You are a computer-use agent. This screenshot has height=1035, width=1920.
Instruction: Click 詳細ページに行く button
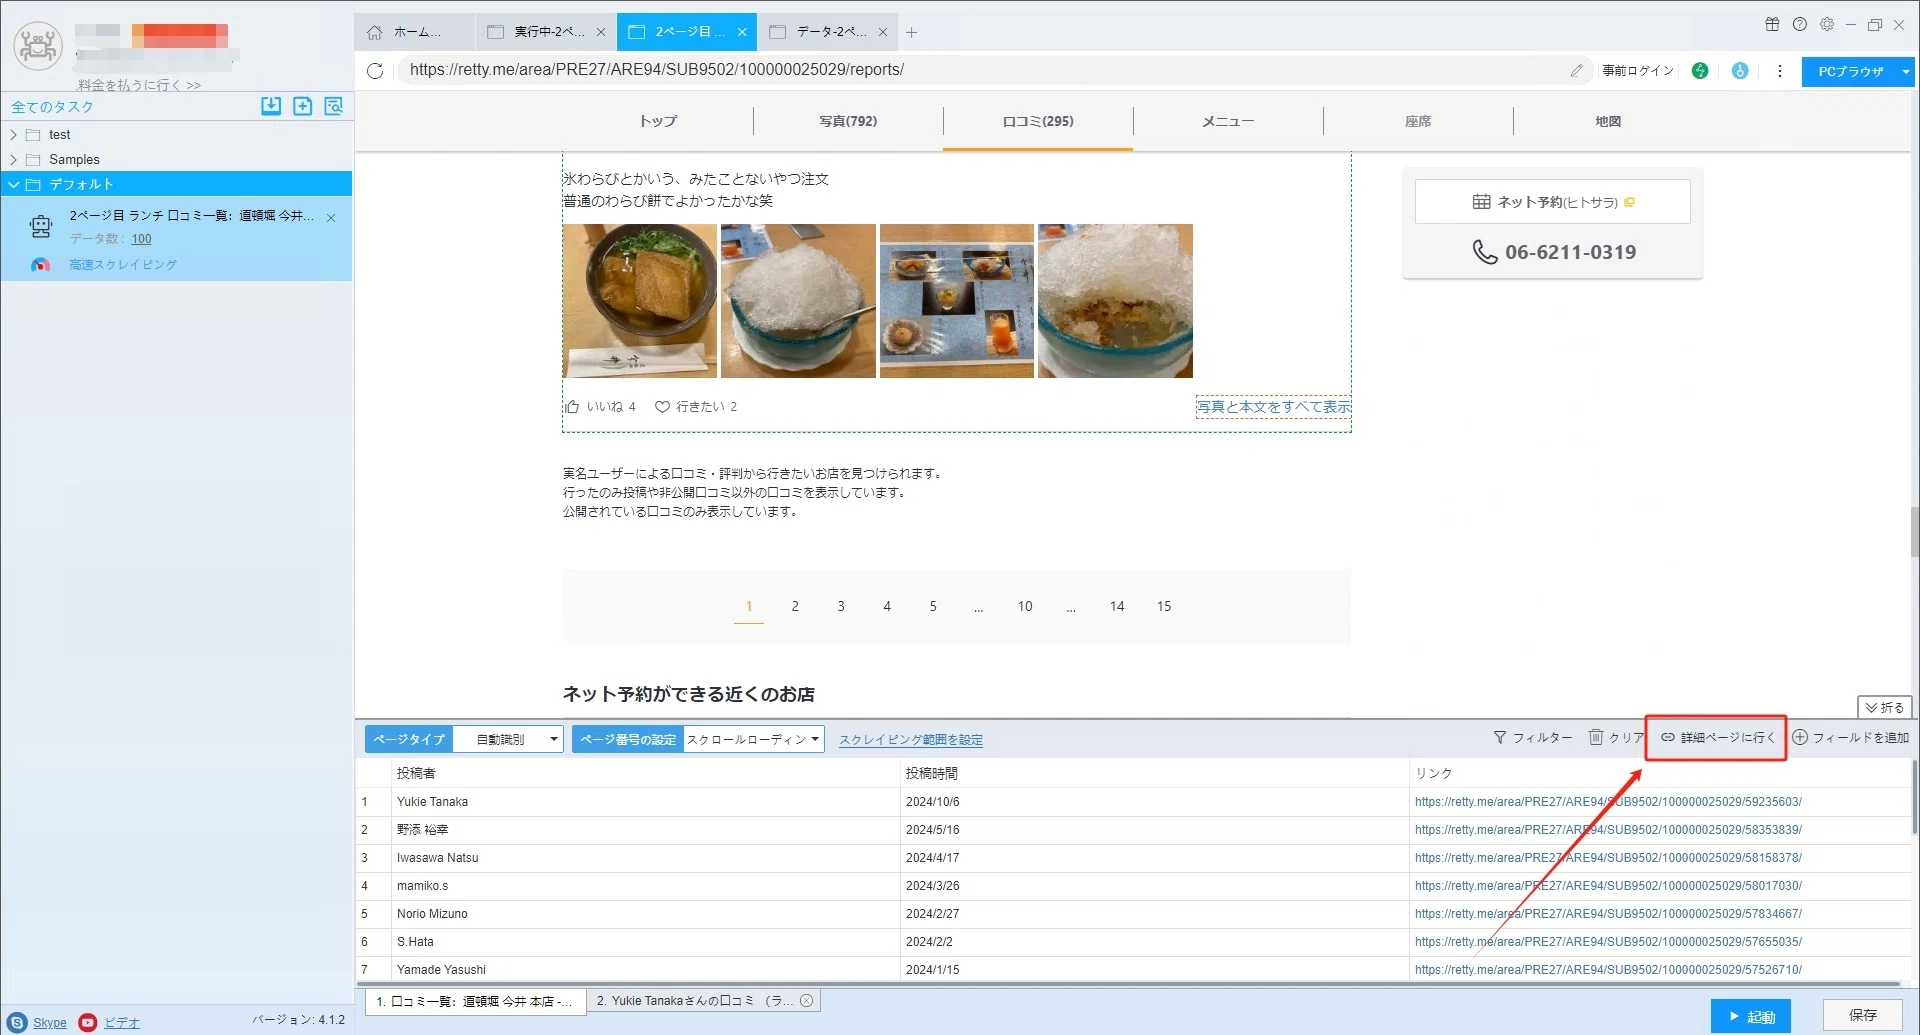point(1717,737)
